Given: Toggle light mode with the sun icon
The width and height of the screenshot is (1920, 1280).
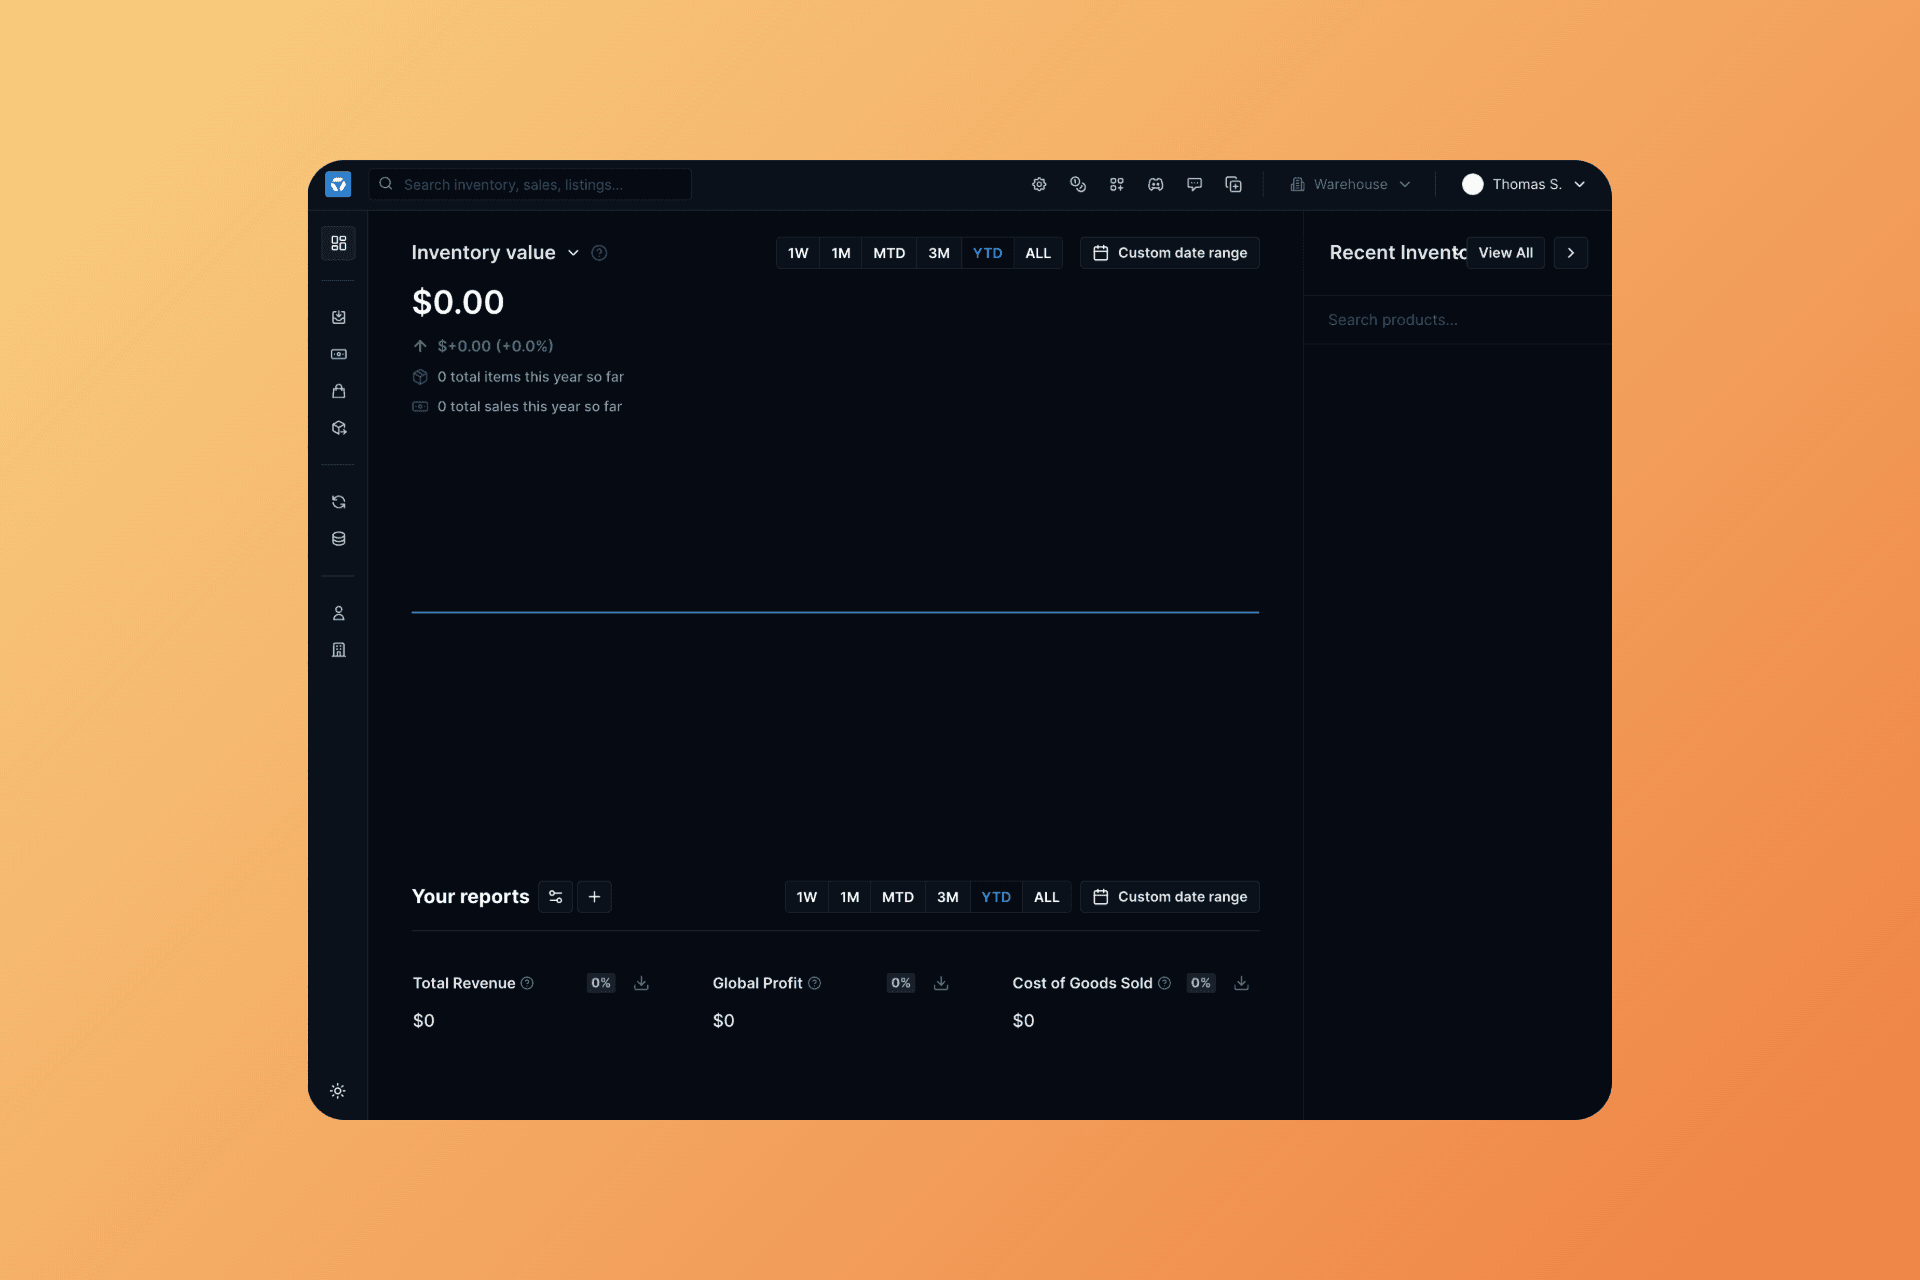Looking at the screenshot, I should point(338,1091).
